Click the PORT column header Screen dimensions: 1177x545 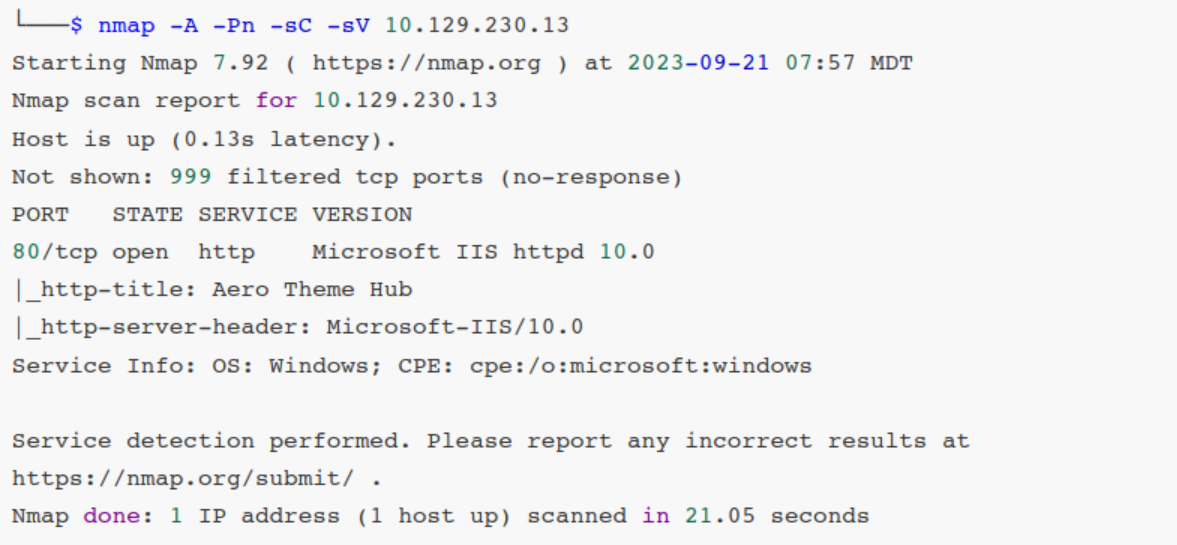pos(40,215)
